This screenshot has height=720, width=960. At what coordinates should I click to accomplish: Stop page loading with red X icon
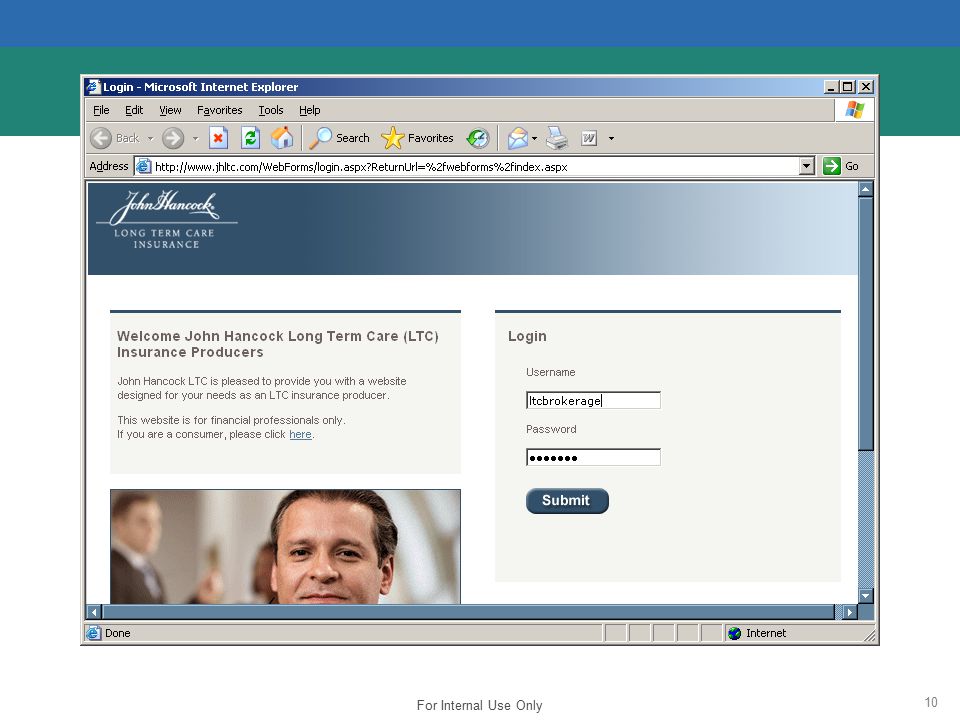[x=218, y=138]
